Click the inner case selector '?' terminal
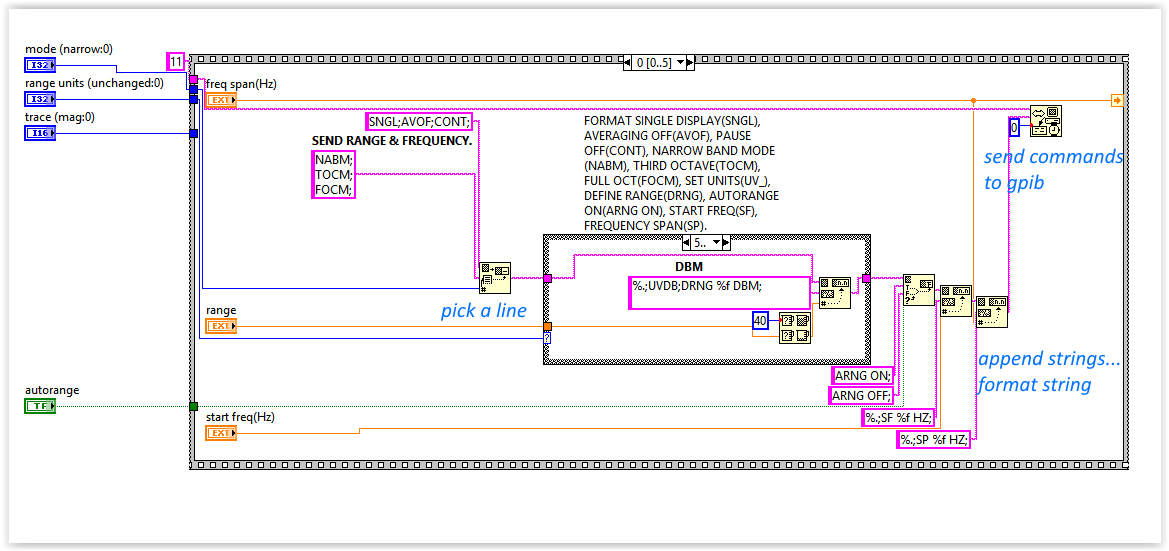1169x551 pixels. pyautogui.click(x=548, y=339)
